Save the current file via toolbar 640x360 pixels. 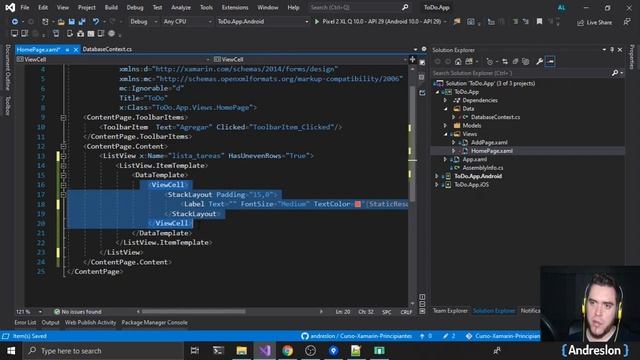(71, 22)
